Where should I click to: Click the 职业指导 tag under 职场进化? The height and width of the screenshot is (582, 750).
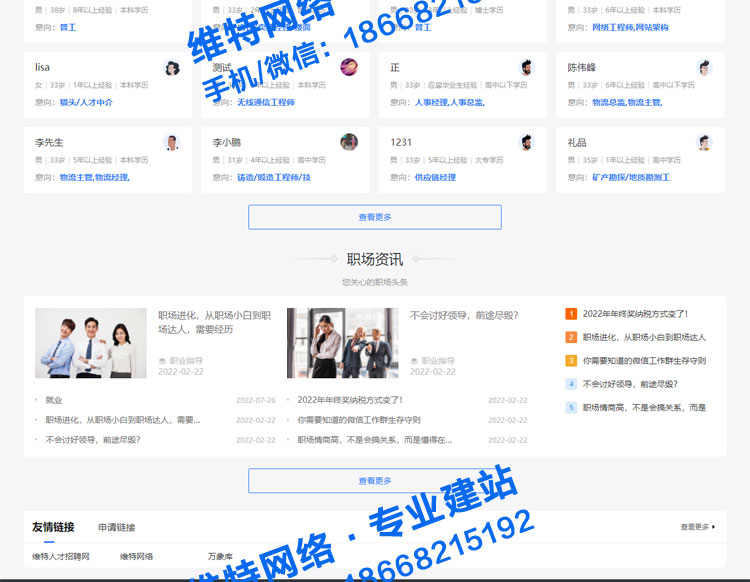click(186, 361)
